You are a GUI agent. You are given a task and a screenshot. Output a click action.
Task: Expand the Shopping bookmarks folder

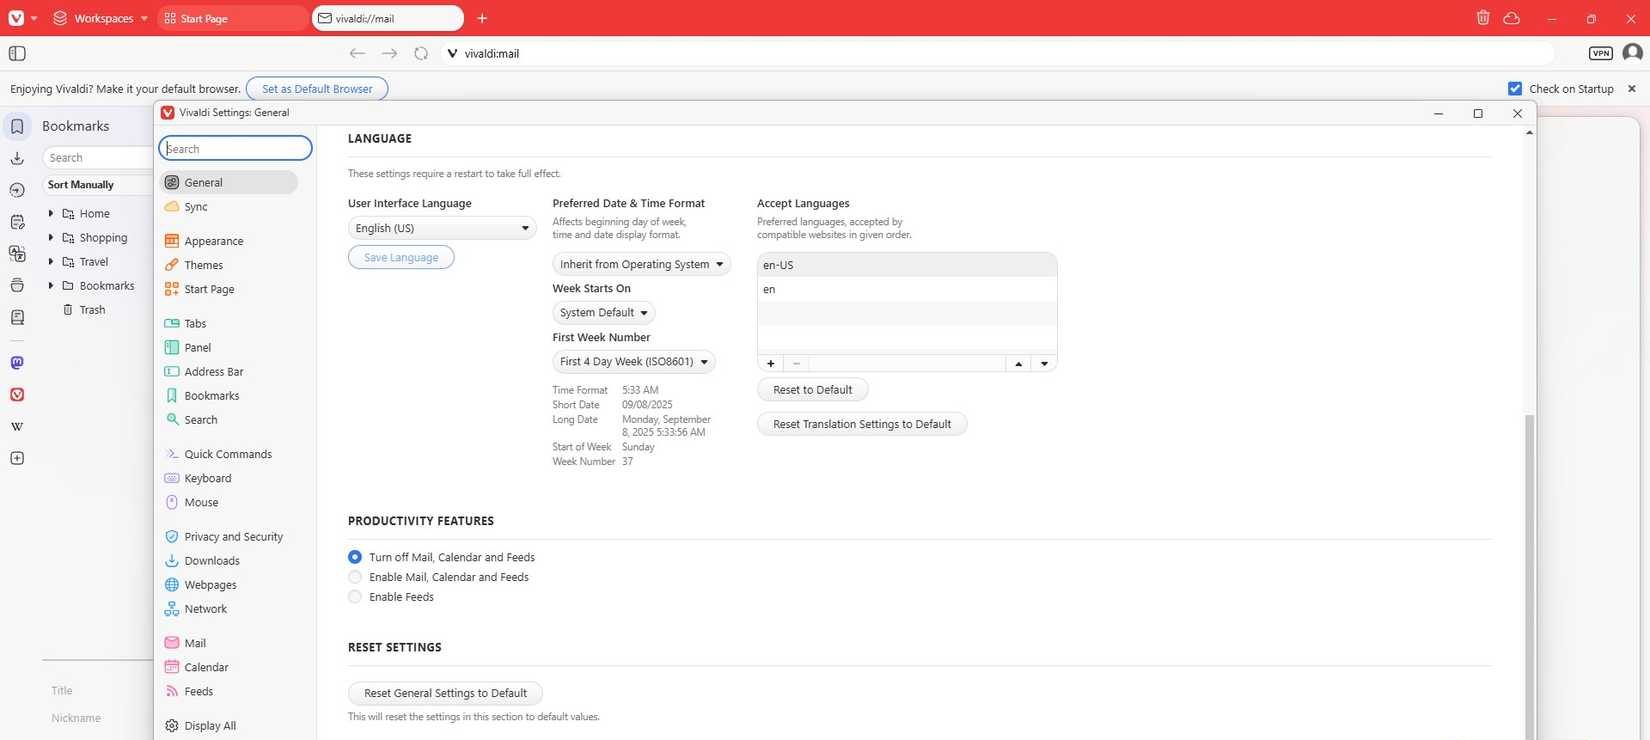(x=51, y=238)
